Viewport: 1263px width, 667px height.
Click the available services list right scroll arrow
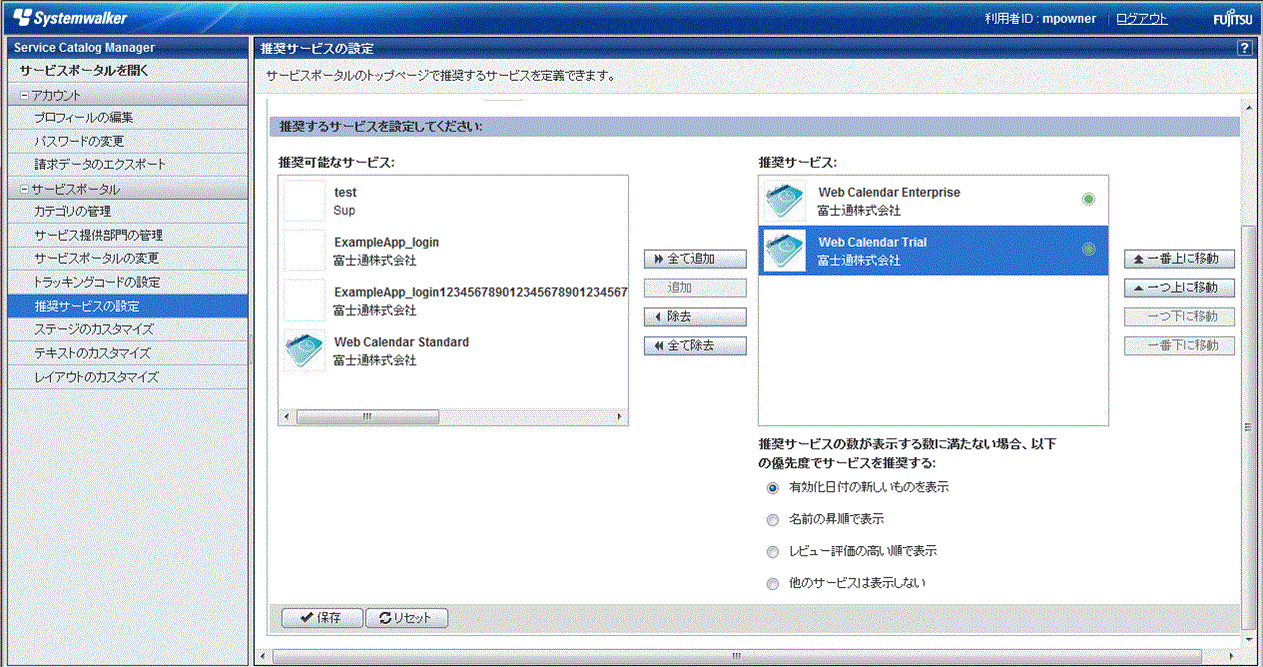[x=619, y=417]
